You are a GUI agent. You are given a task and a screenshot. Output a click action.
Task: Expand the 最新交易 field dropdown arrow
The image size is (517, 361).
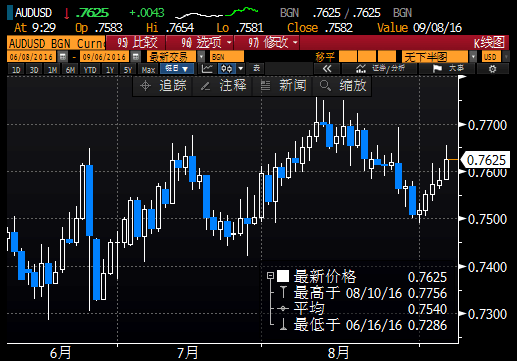click(x=201, y=57)
